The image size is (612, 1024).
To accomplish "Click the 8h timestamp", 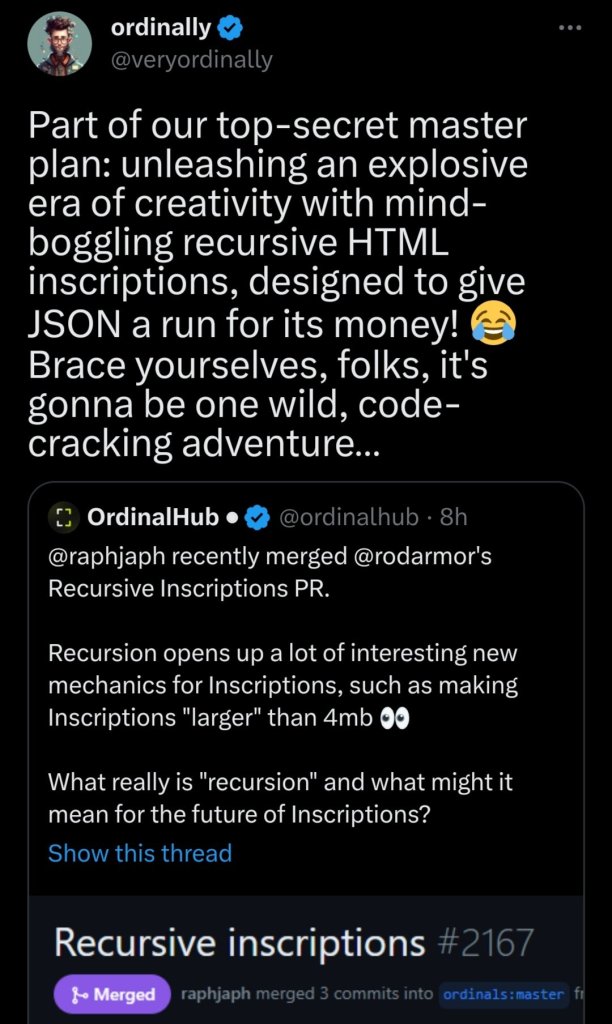I will coord(454,518).
